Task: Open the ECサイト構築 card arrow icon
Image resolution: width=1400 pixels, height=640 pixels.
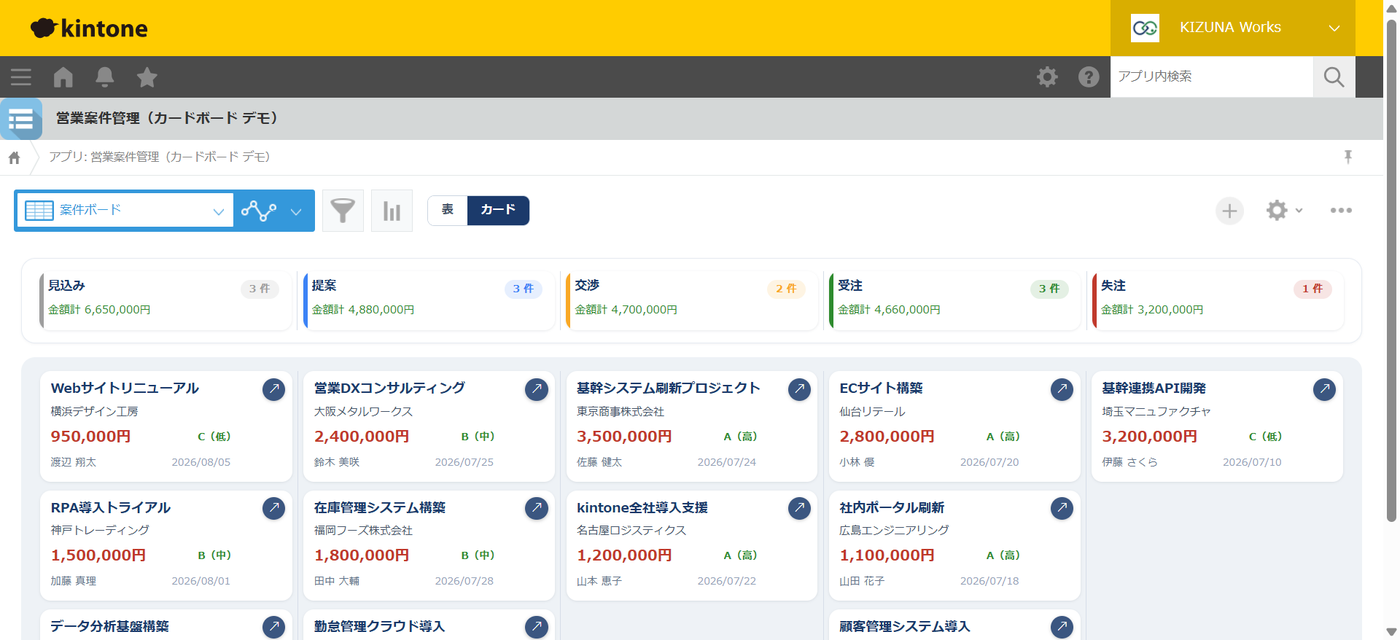Action: pyautogui.click(x=1063, y=390)
